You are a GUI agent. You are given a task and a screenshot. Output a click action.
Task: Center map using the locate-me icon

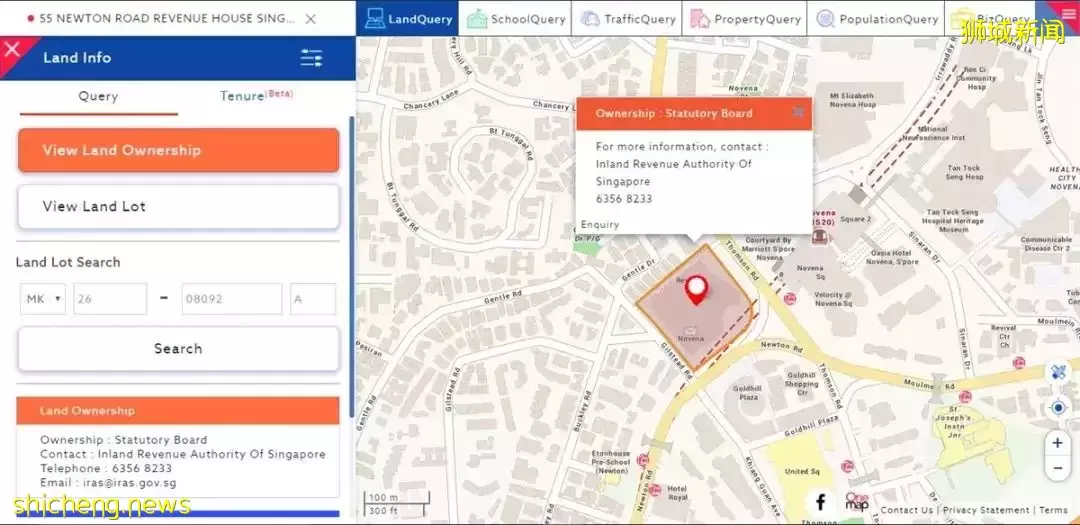point(1058,407)
